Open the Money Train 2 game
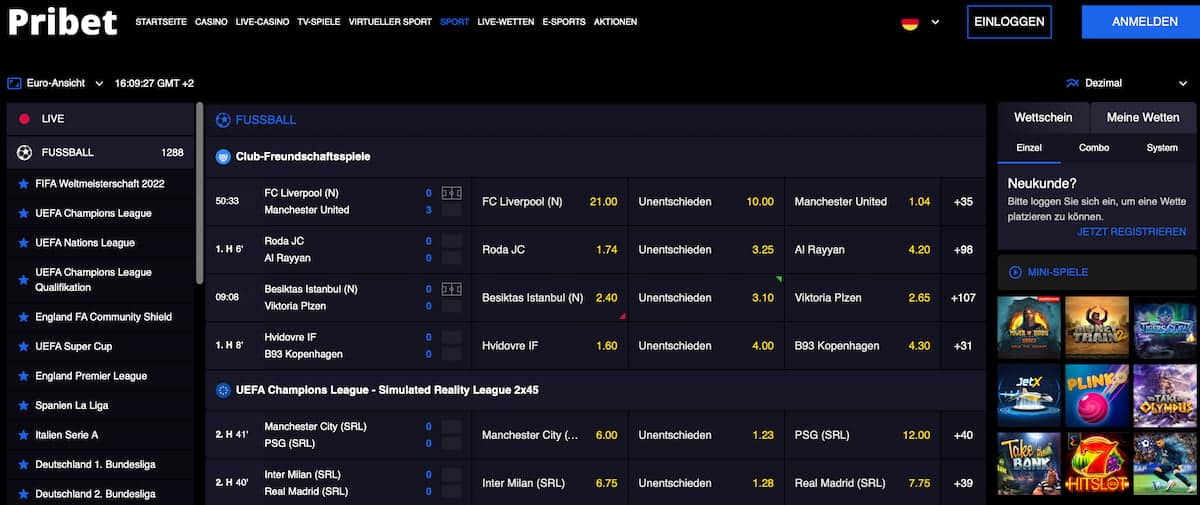The width and height of the screenshot is (1200, 505). [1096, 327]
